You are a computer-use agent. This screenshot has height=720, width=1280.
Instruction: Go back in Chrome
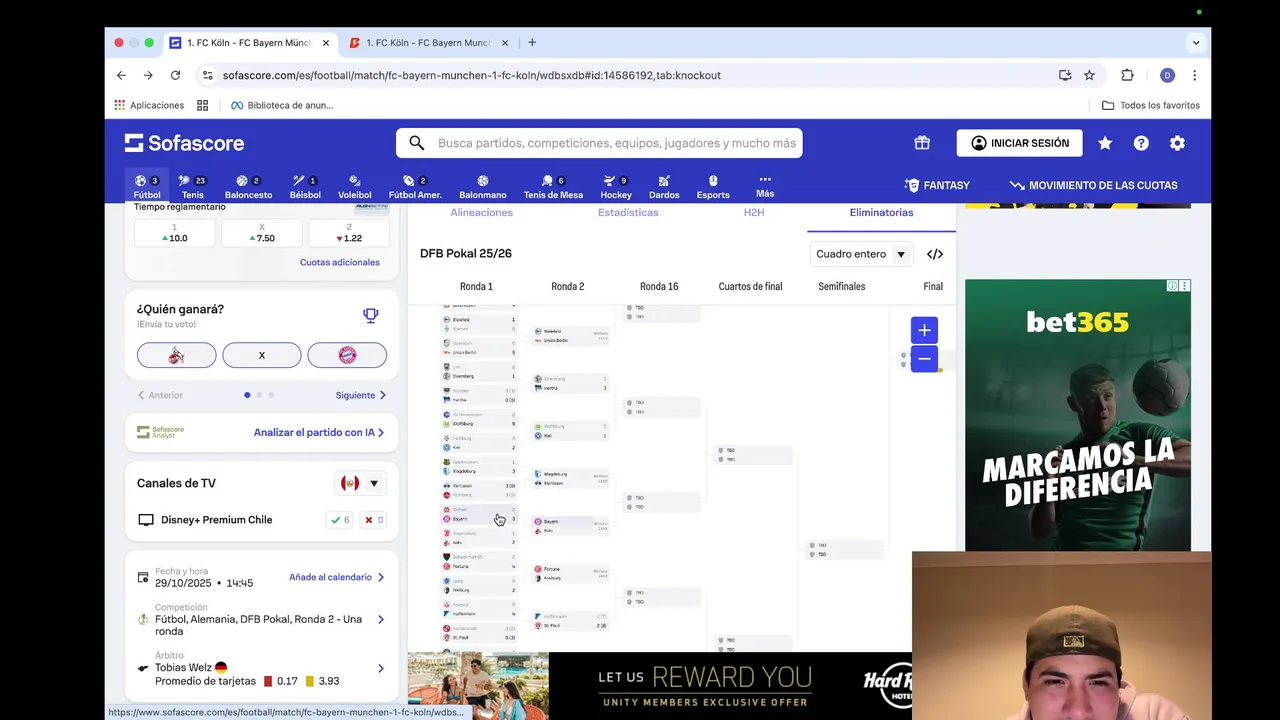click(121, 75)
